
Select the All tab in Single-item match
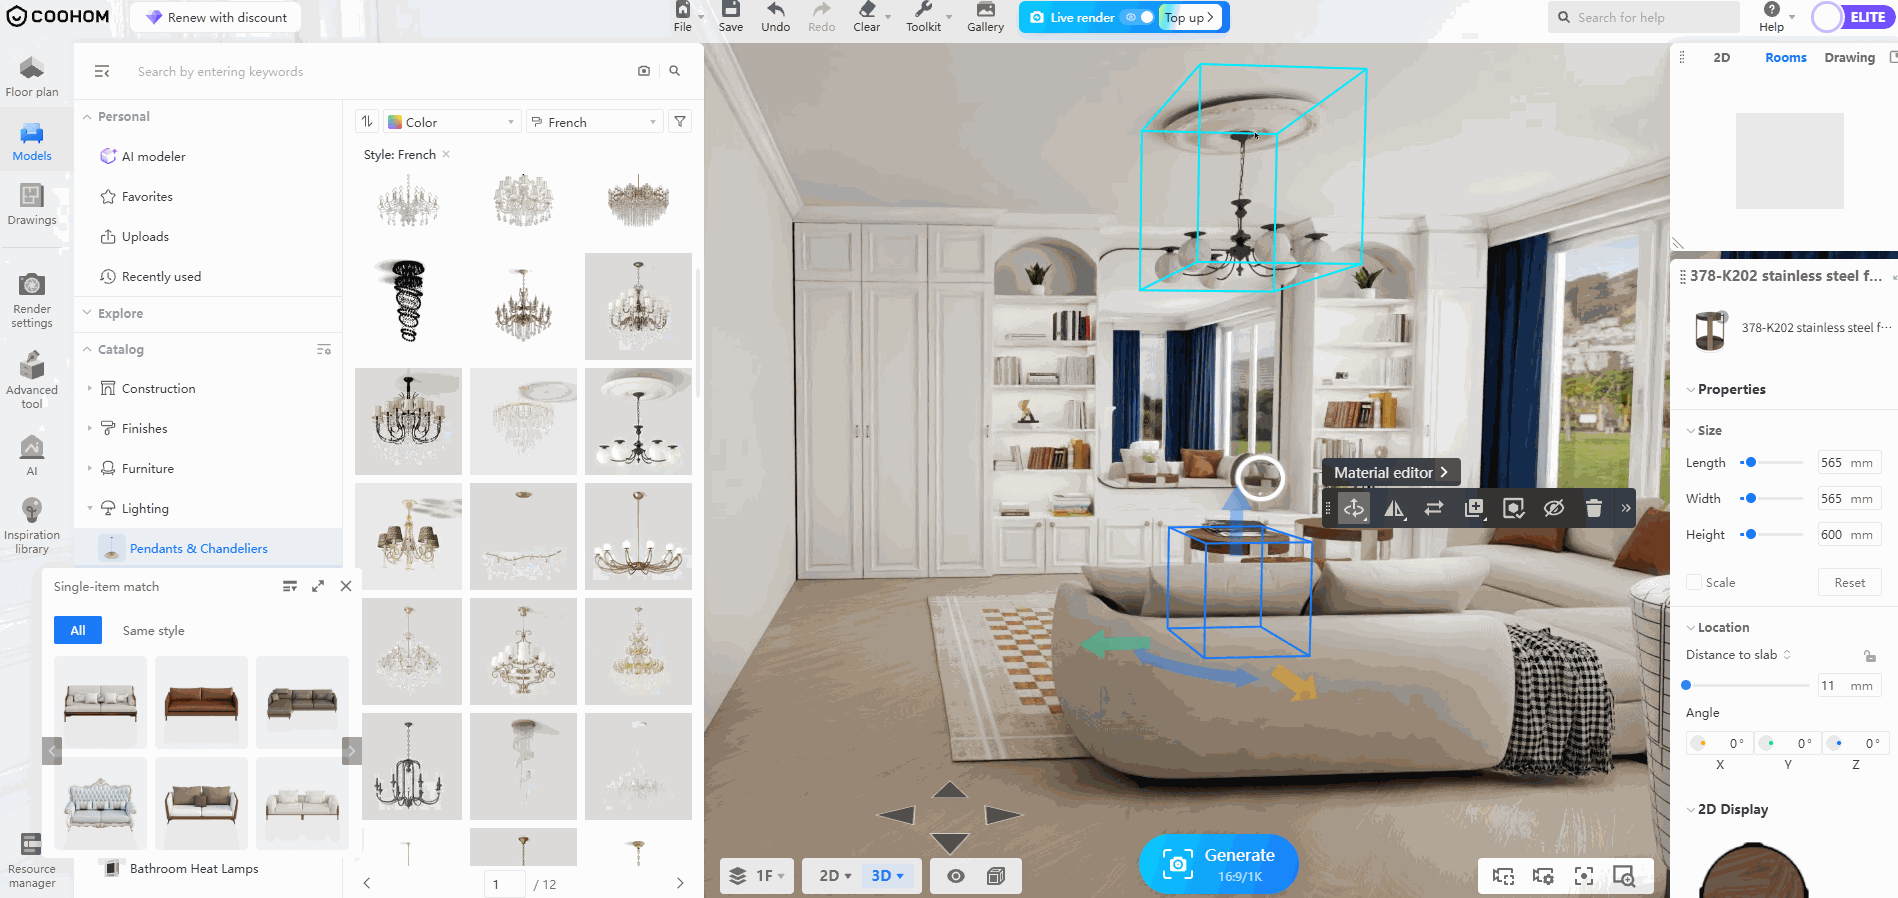coord(78,630)
